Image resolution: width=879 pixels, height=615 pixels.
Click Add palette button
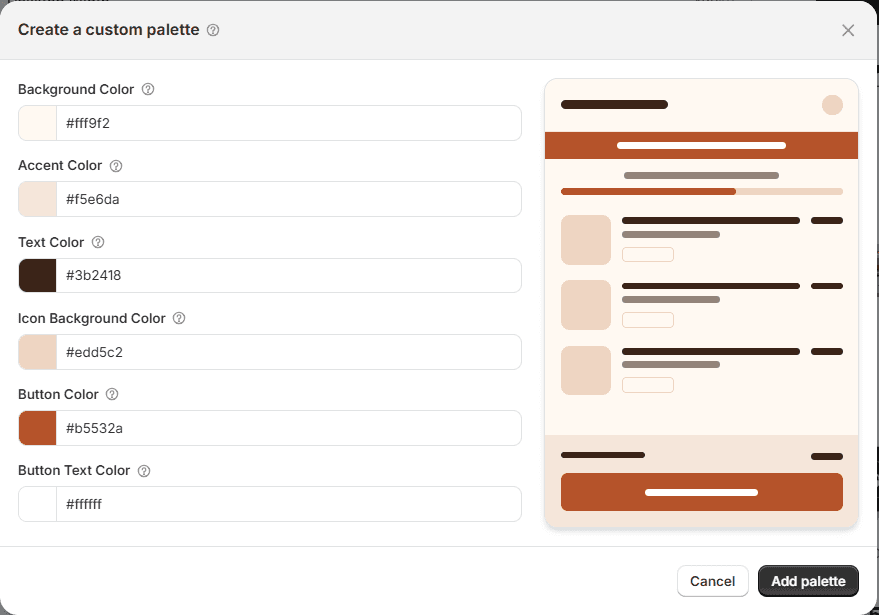click(808, 581)
